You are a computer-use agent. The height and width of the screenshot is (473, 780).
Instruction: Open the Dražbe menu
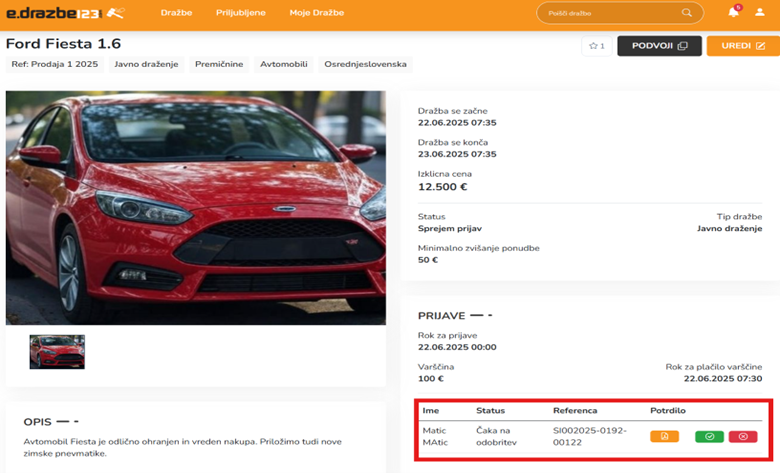(176, 13)
